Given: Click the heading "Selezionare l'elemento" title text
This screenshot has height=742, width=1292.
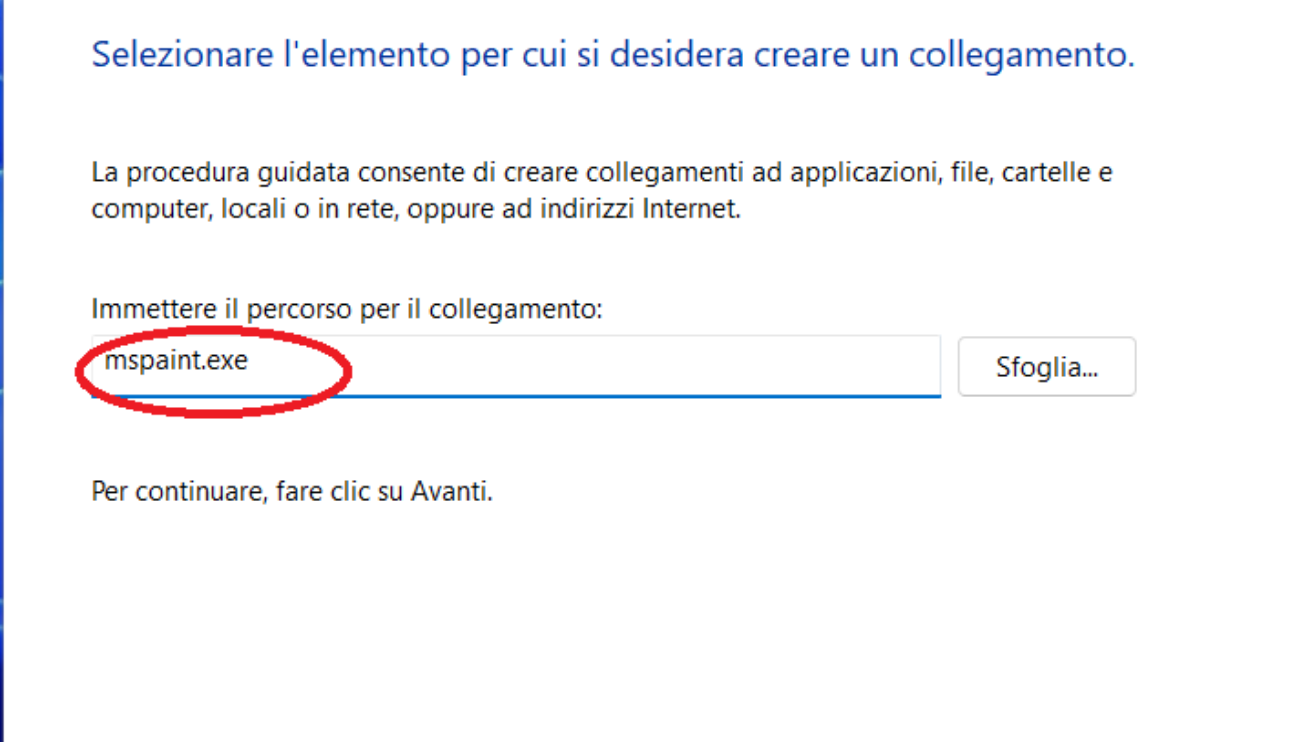Looking at the screenshot, I should point(612,54).
